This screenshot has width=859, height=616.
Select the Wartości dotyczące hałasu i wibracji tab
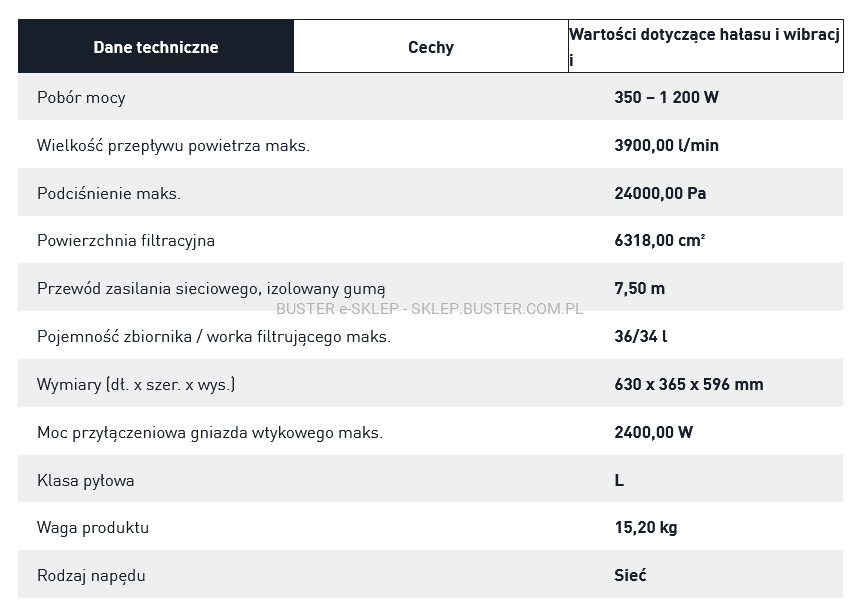(705, 47)
